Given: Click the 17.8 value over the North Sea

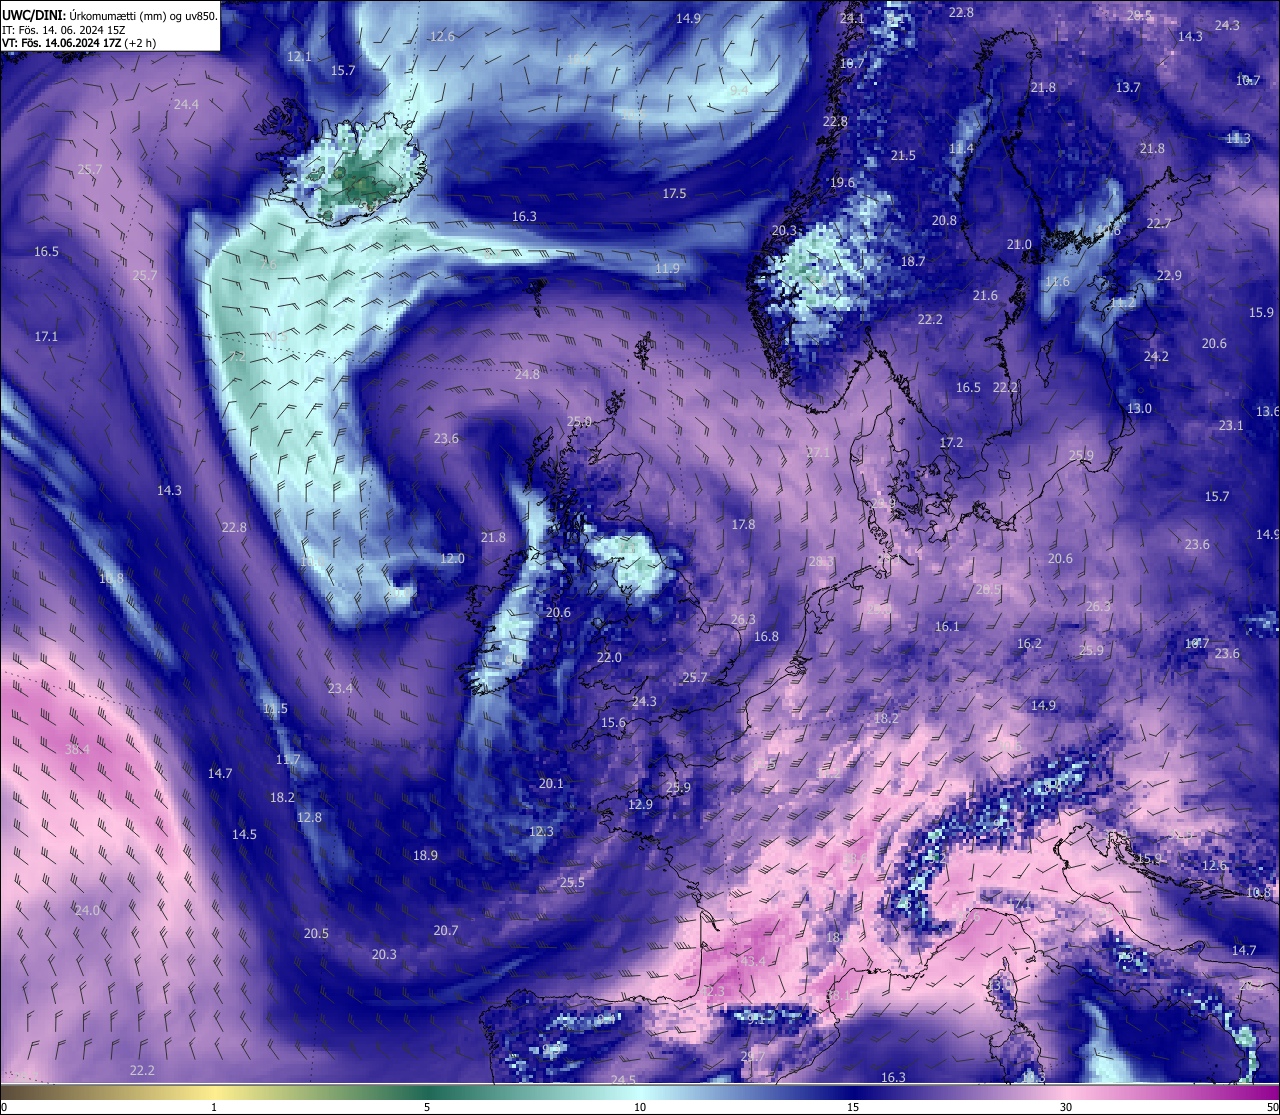Looking at the screenshot, I should (743, 524).
